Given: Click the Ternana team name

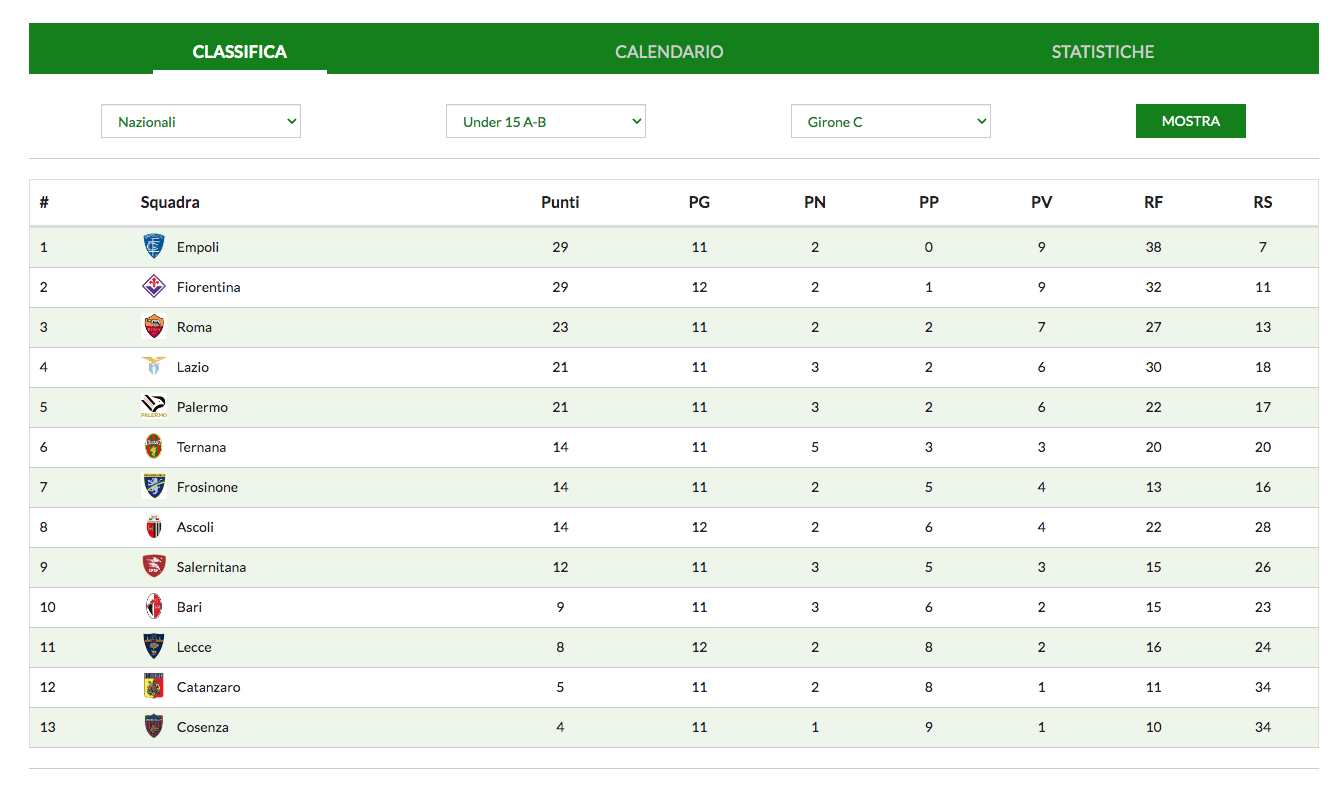Looking at the screenshot, I should point(201,447).
